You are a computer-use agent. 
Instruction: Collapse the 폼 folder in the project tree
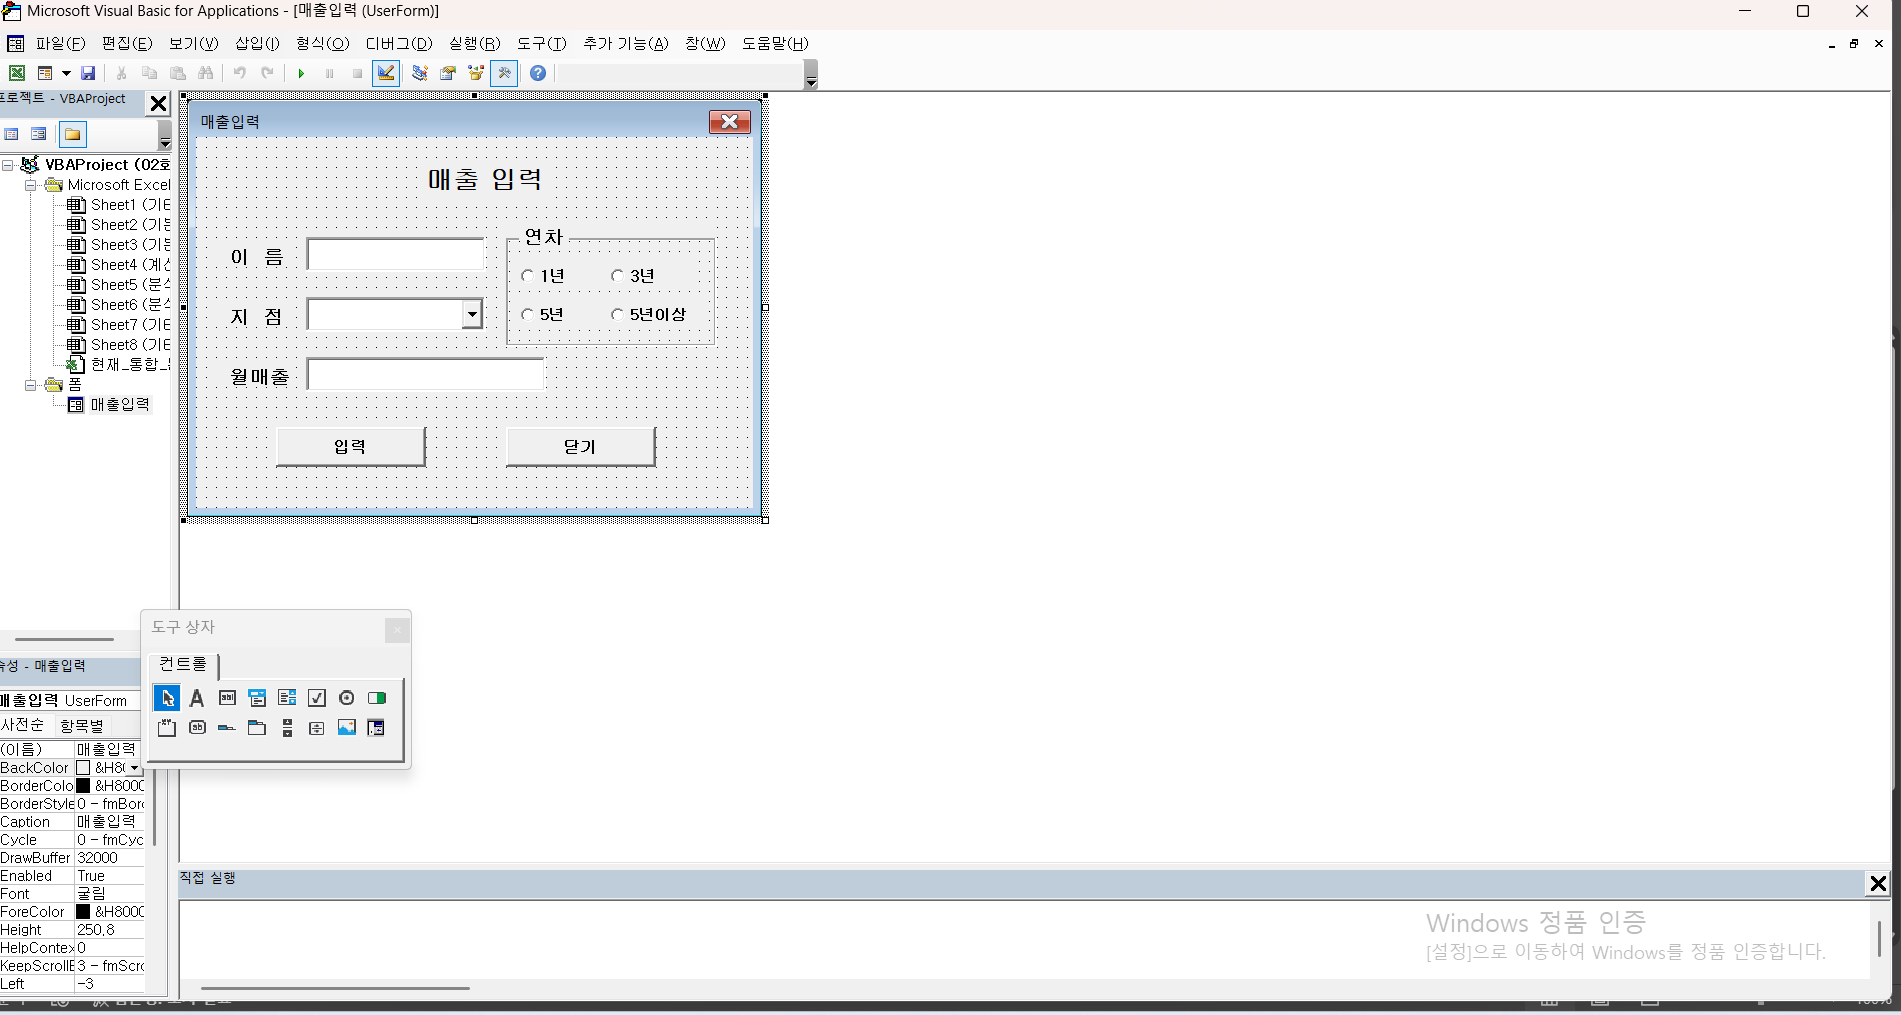point(31,385)
